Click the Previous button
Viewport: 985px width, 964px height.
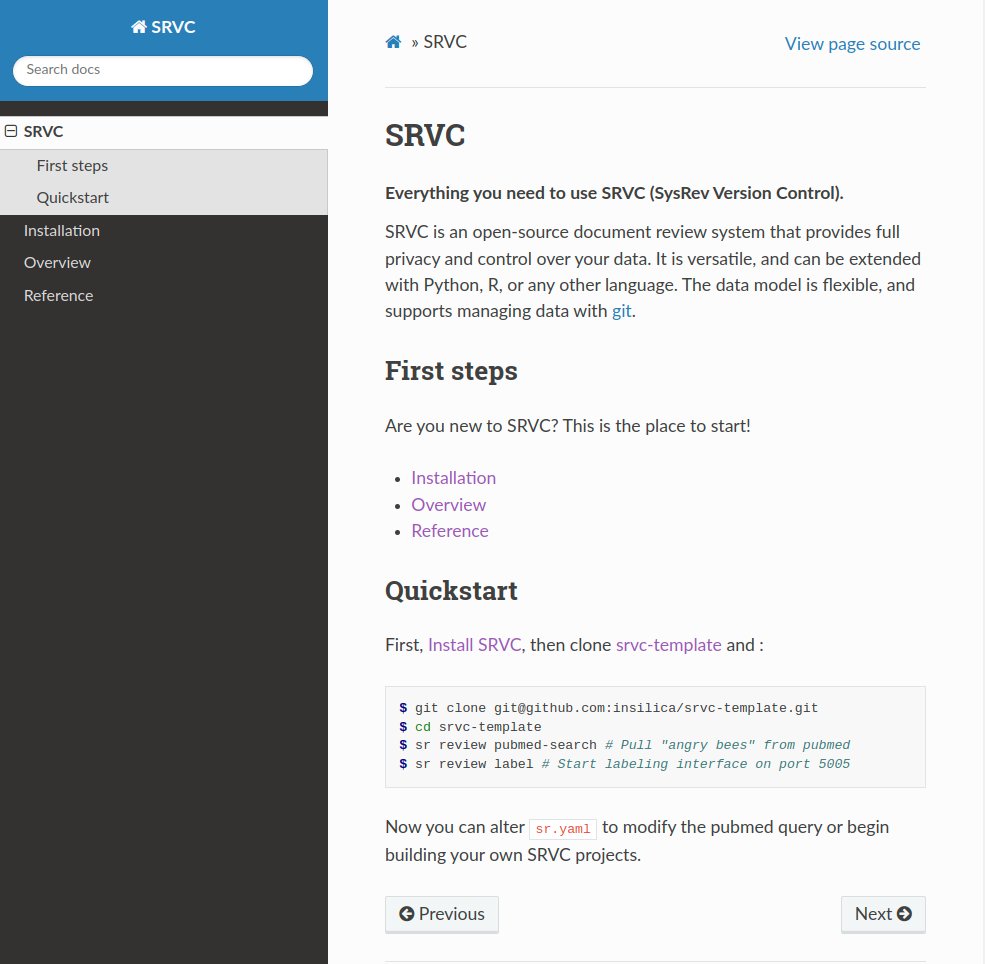(x=442, y=914)
